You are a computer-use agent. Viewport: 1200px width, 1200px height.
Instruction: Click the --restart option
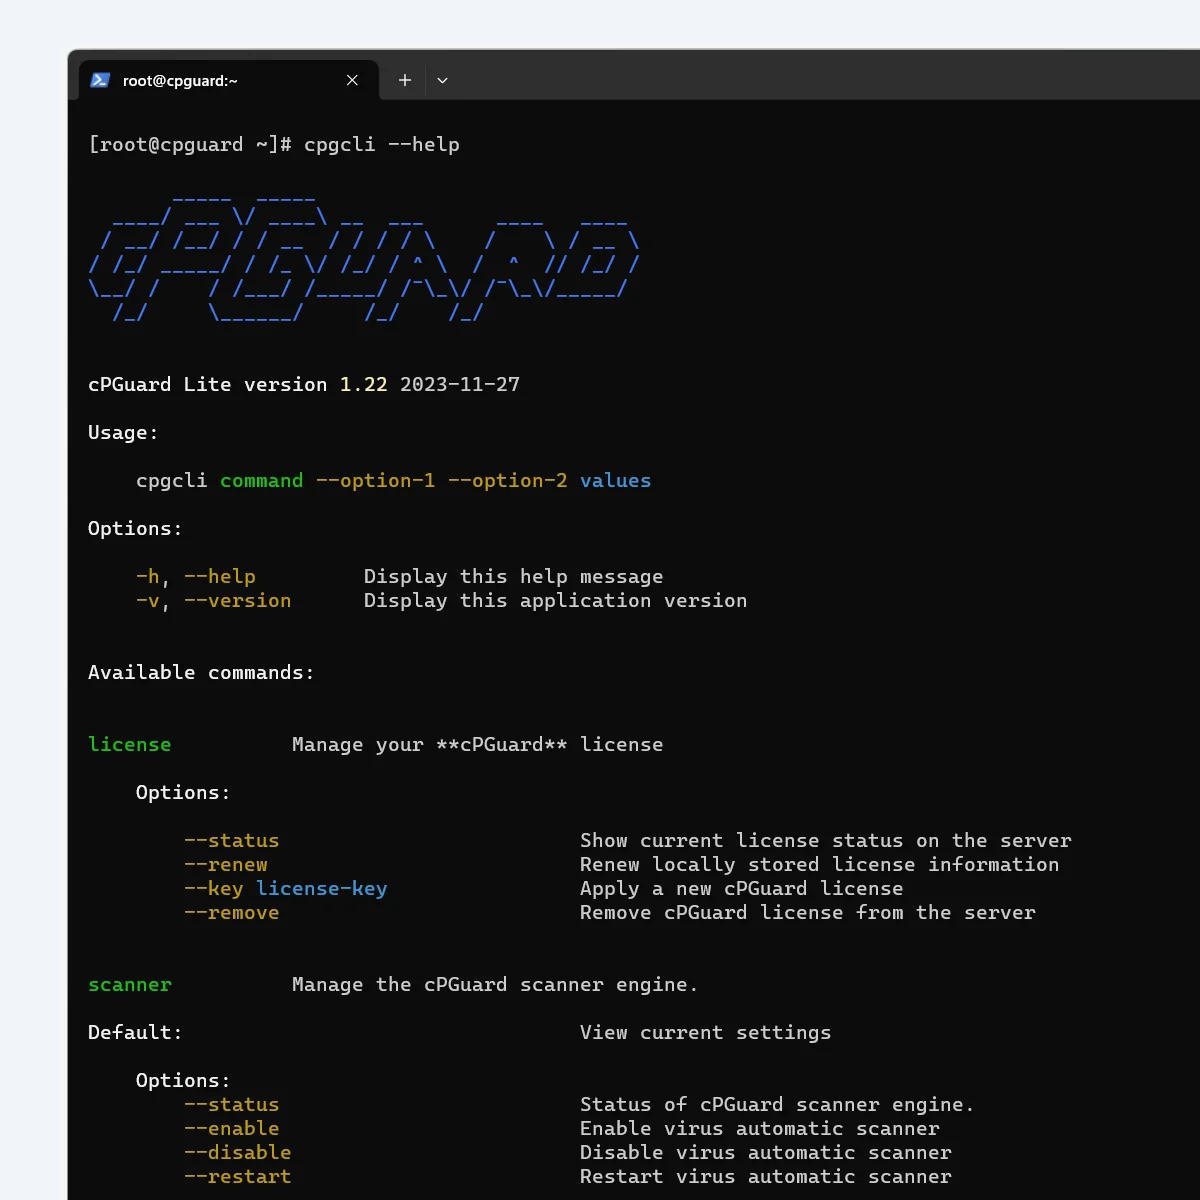(237, 1176)
